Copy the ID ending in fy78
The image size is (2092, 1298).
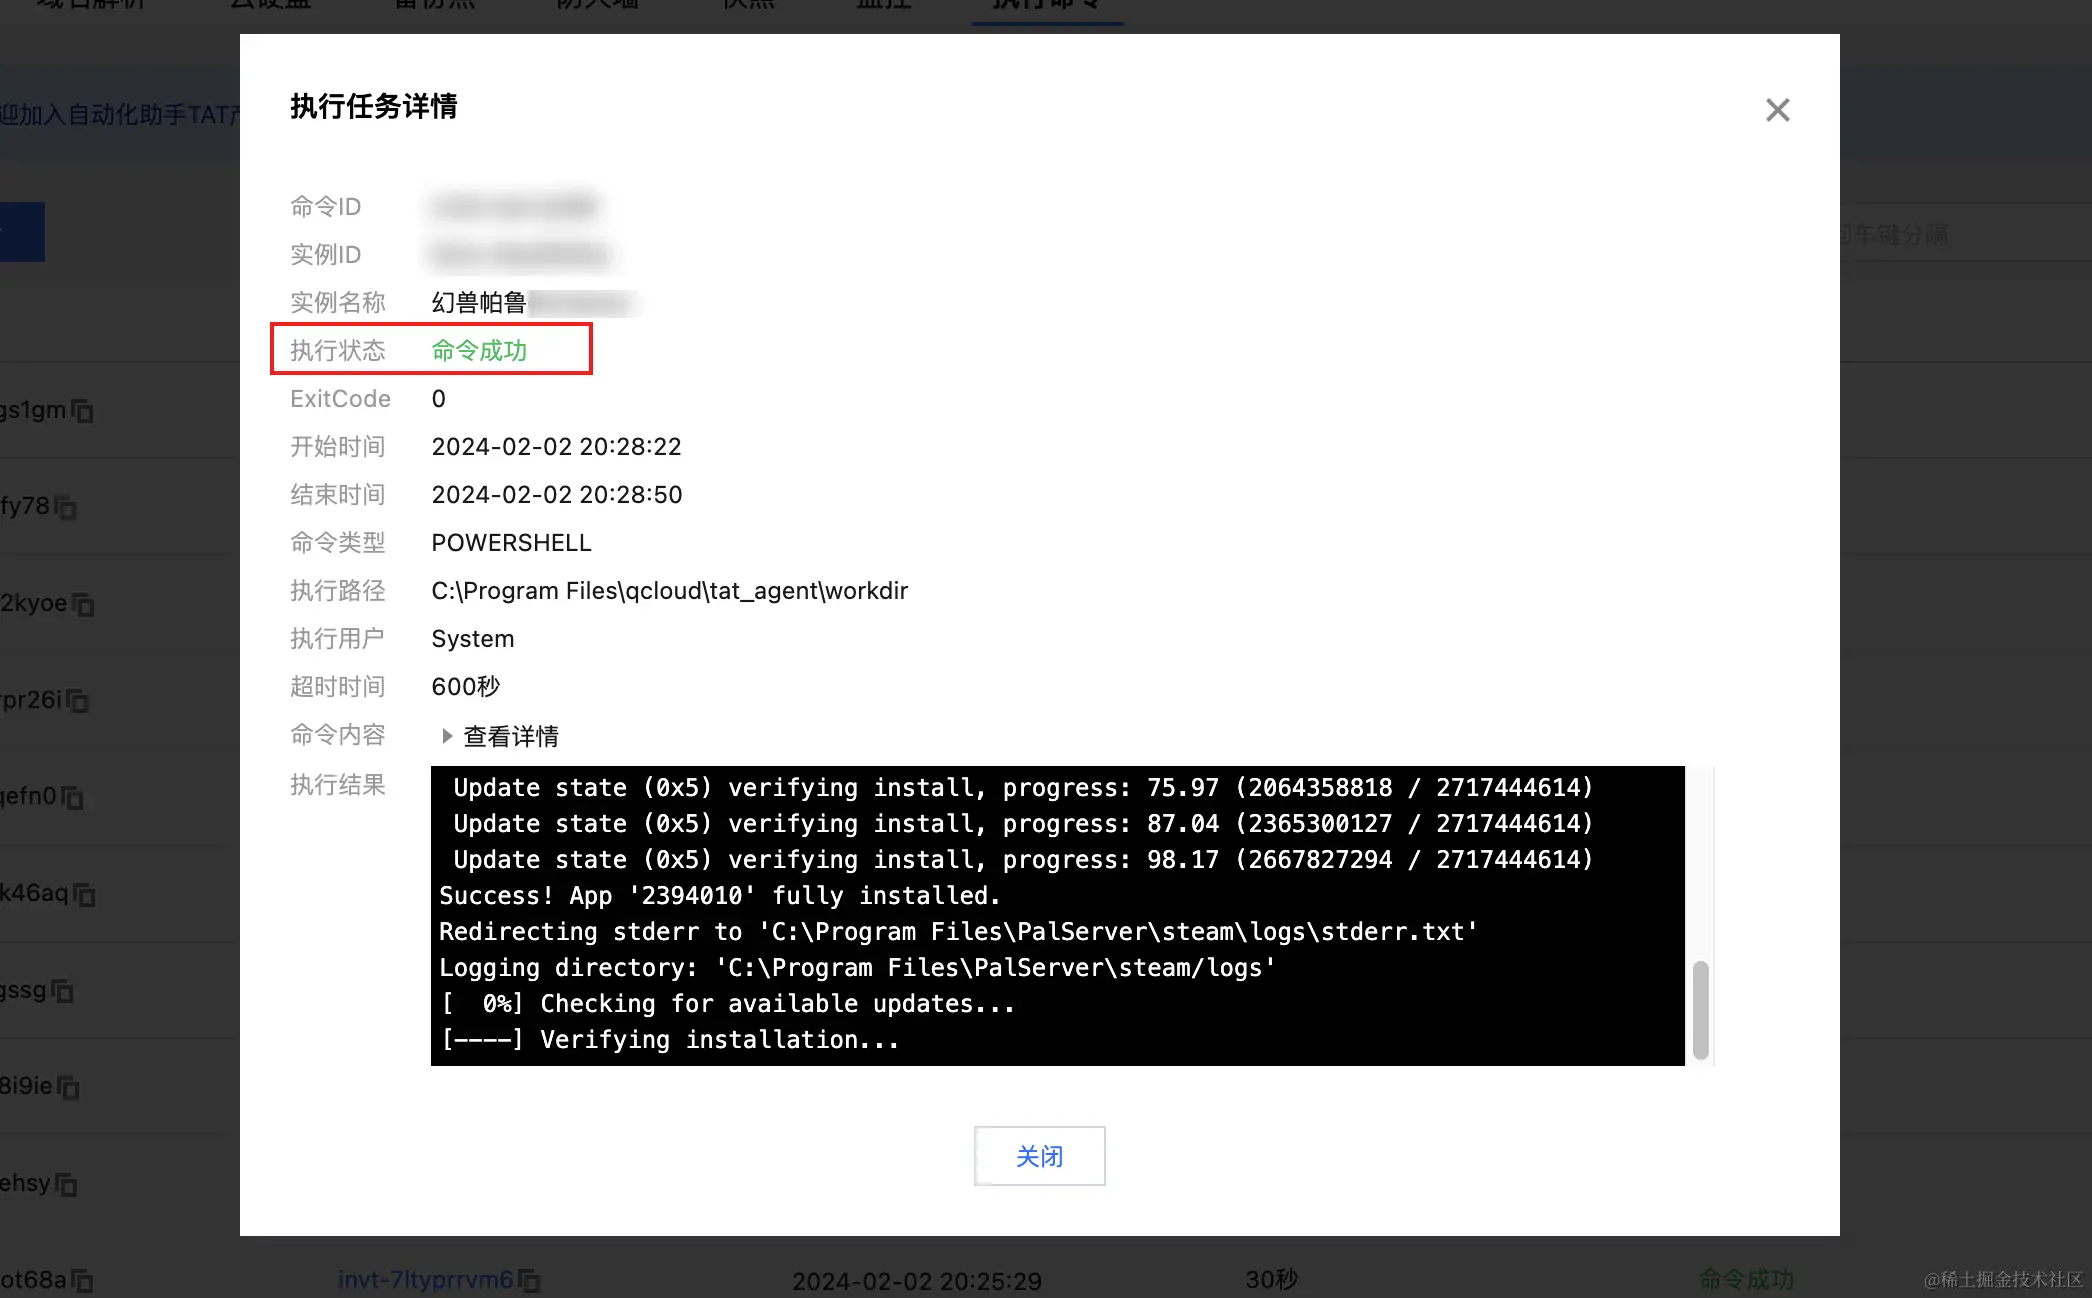[x=66, y=508]
